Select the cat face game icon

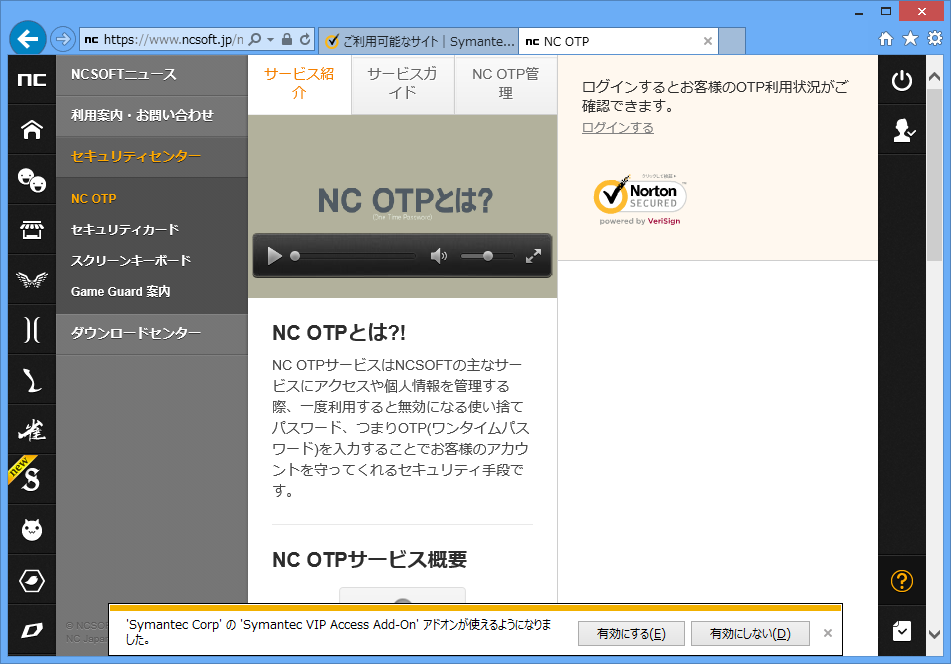point(32,530)
